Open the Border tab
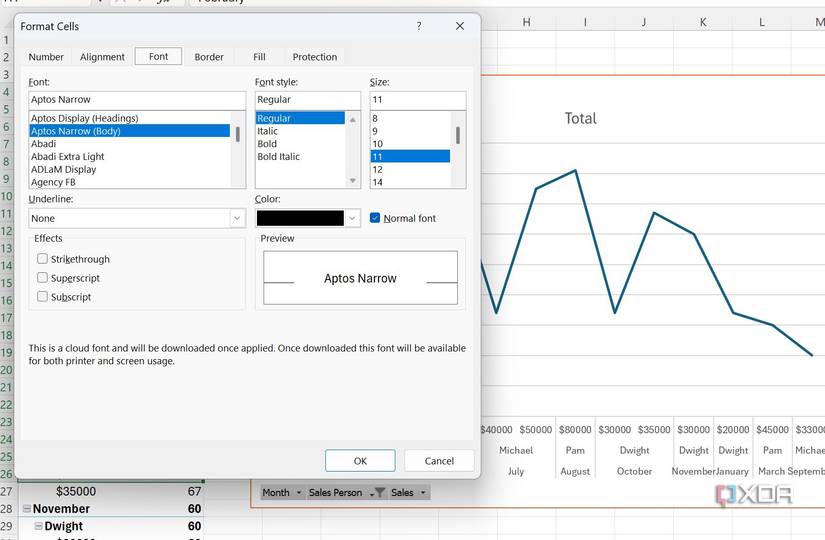This screenshot has width=825, height=540. point(209,57)
